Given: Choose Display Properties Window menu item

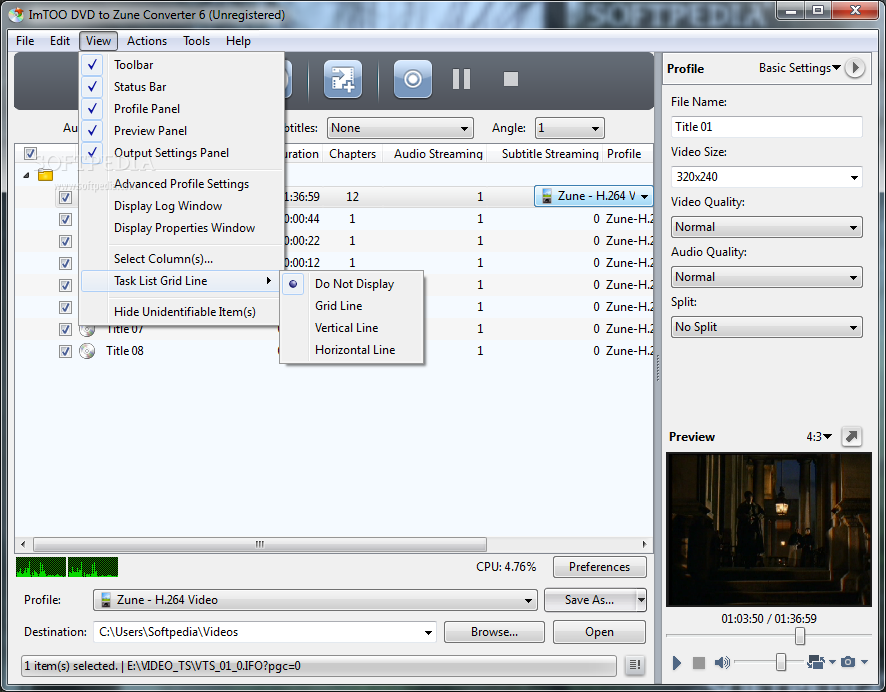Looking at the screenshot, I should tap(181, 228).
